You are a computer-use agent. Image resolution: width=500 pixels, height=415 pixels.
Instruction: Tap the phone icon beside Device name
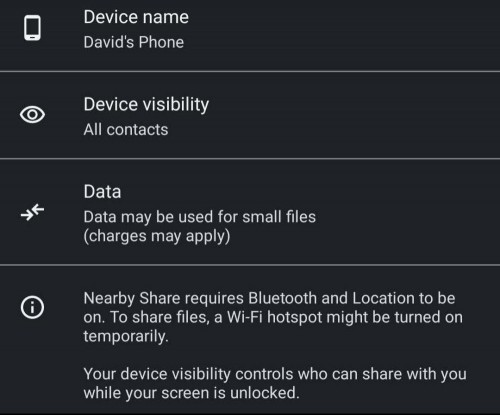32,28
